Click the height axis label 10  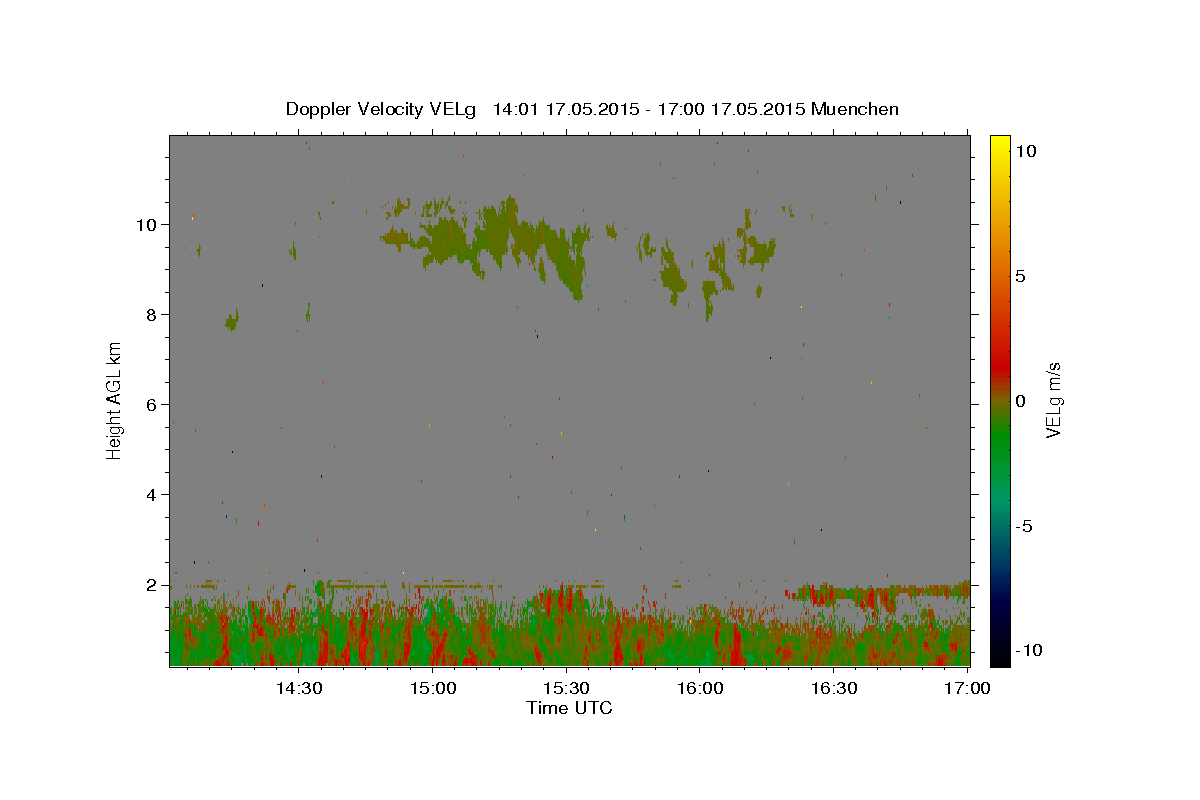coord(145,224)
